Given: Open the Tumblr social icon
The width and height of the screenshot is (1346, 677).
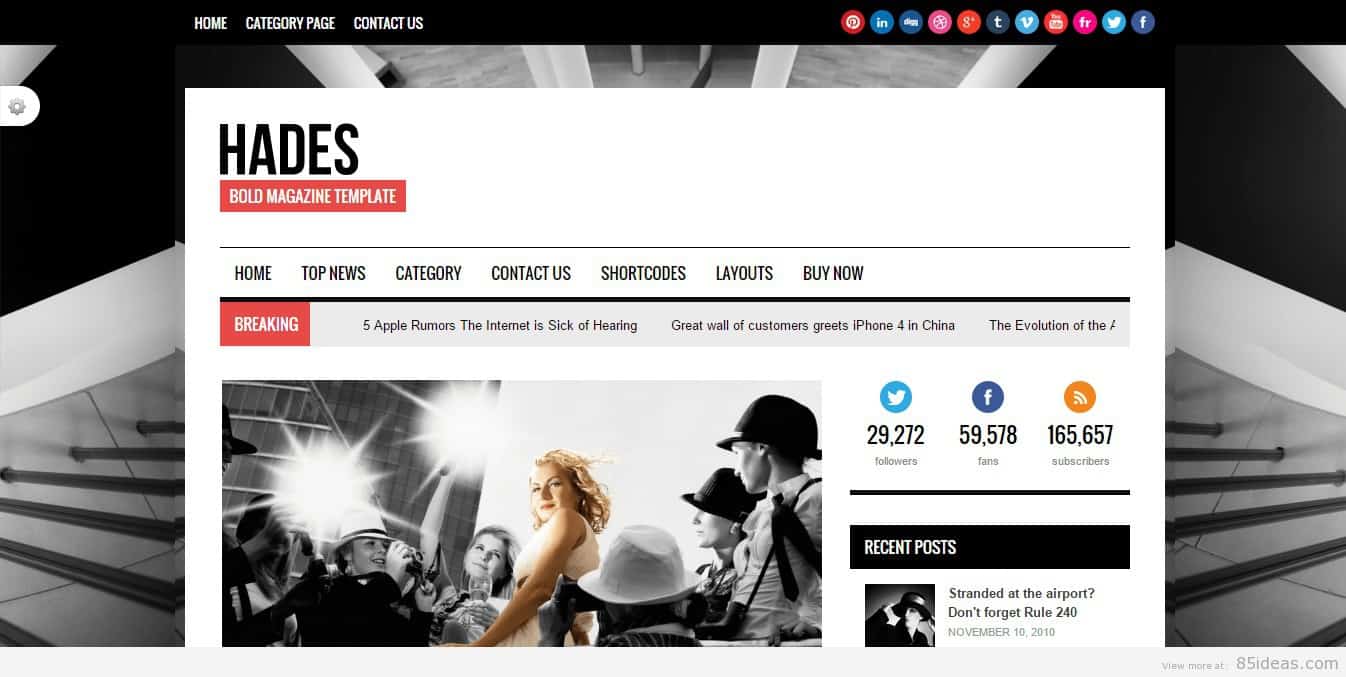Looking at the screenshot, I should tap(997, 22).
